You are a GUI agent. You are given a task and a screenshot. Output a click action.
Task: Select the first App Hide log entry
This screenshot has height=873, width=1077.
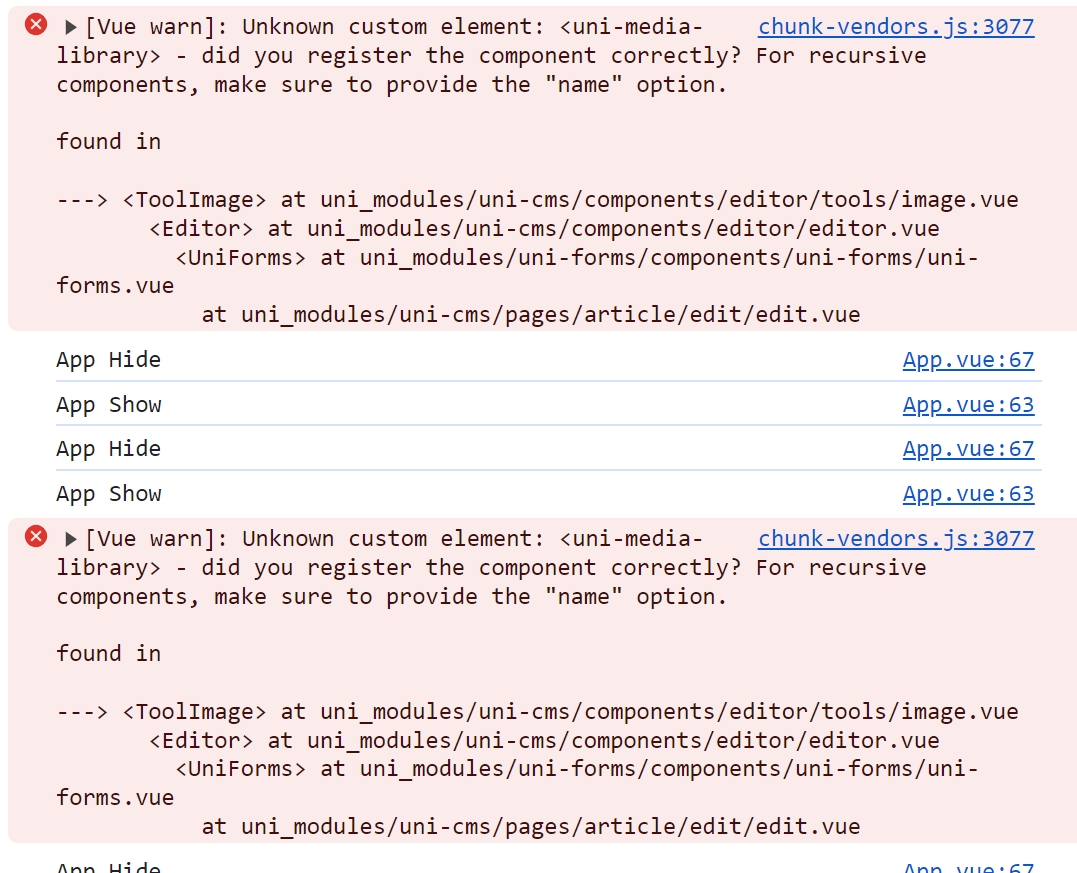[x=108, y=360]
